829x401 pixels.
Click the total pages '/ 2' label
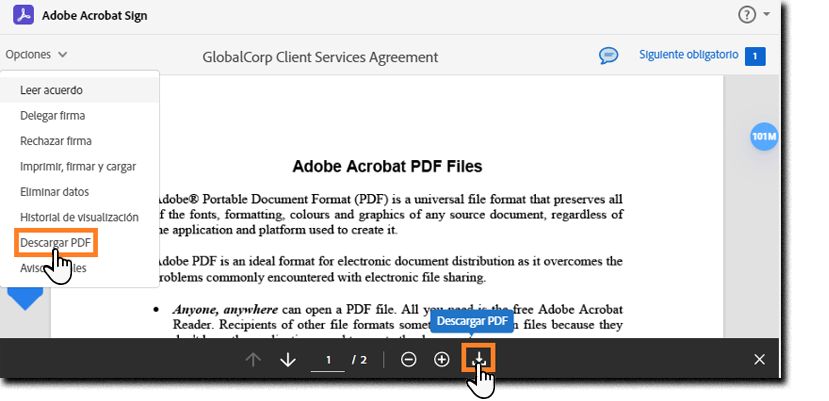[x=360, y=360]
